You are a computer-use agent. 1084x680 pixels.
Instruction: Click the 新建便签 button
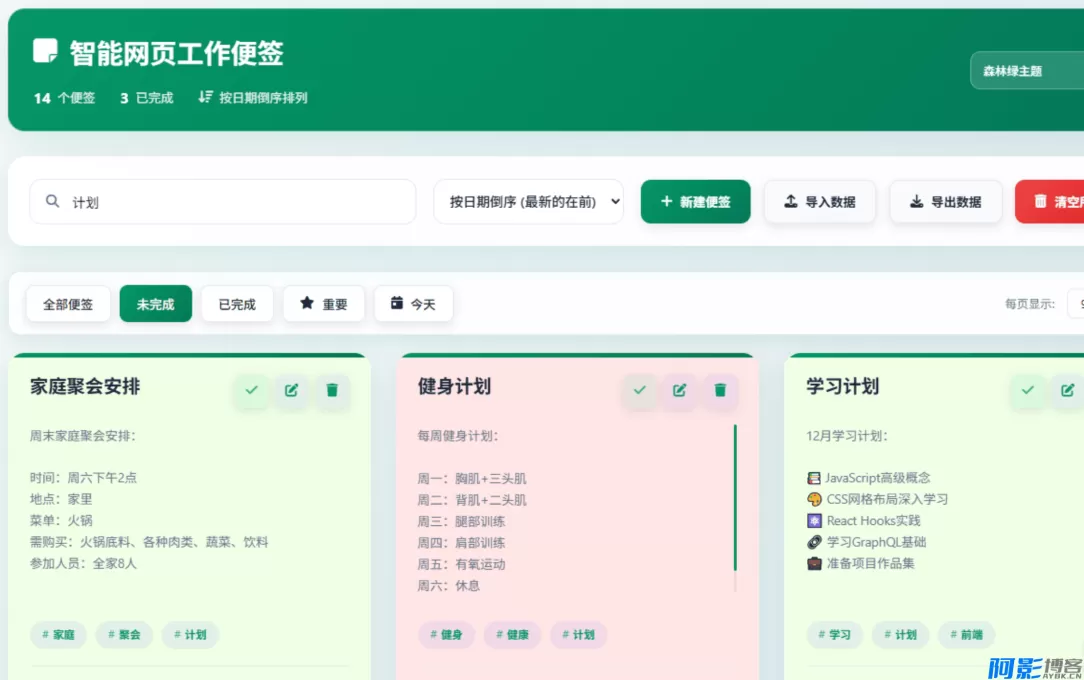[695, 201]
